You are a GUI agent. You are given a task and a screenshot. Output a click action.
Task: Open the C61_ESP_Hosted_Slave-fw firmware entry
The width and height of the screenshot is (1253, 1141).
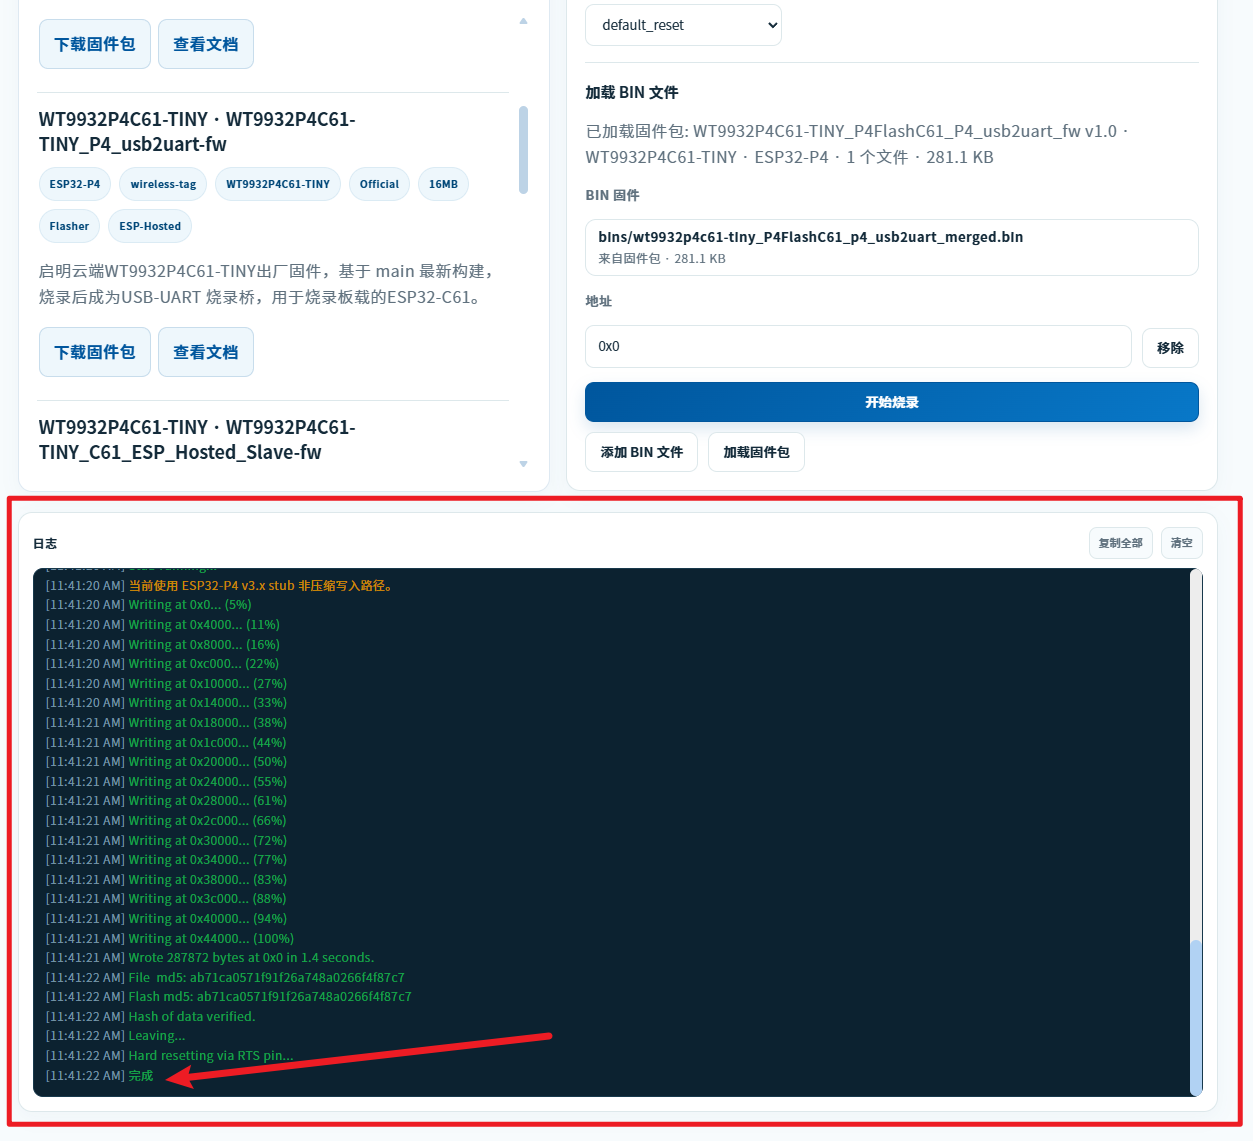tap(197, 440)
